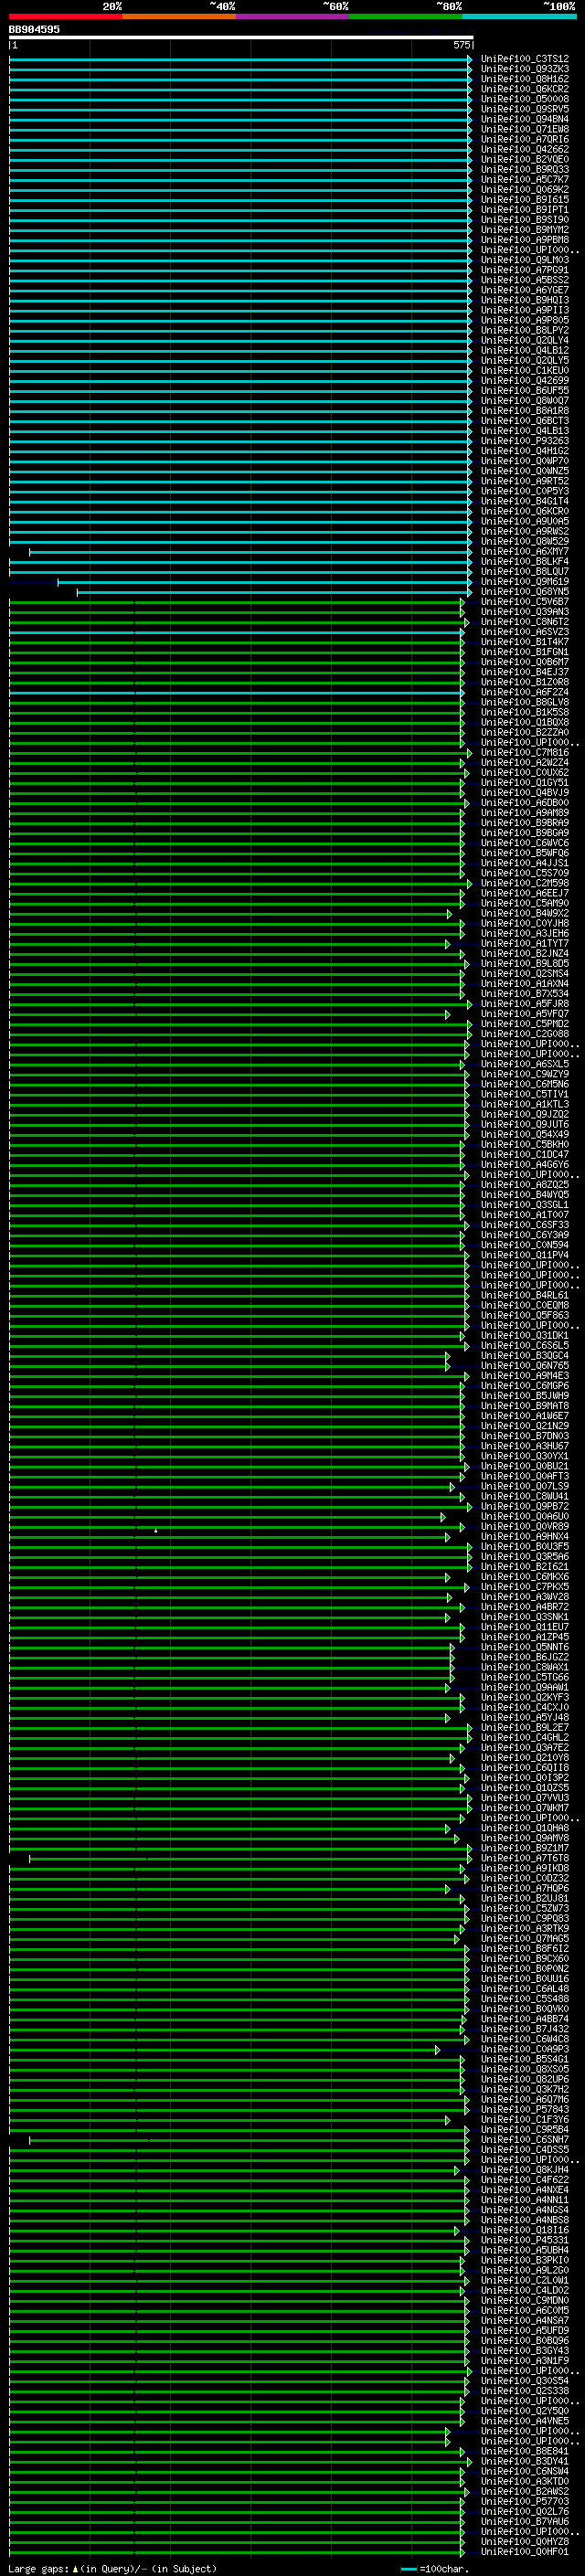Click the UniRef100_C2M598 label
Image resolution: width=585 pixels, height=2576 pixels.
(x=524, y=883)
